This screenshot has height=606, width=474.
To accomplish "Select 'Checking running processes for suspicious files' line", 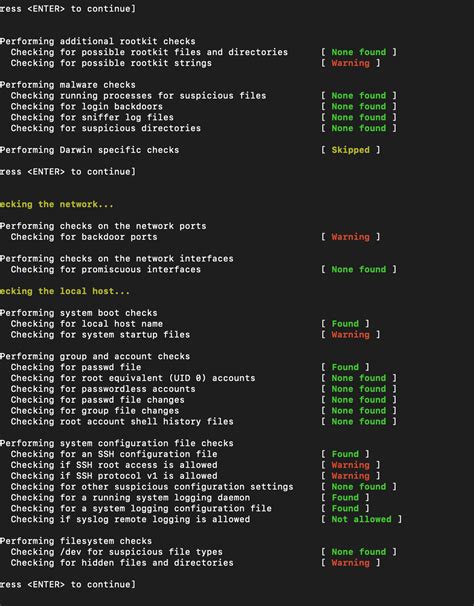I will pyautogui.click(x=138, y=95).
